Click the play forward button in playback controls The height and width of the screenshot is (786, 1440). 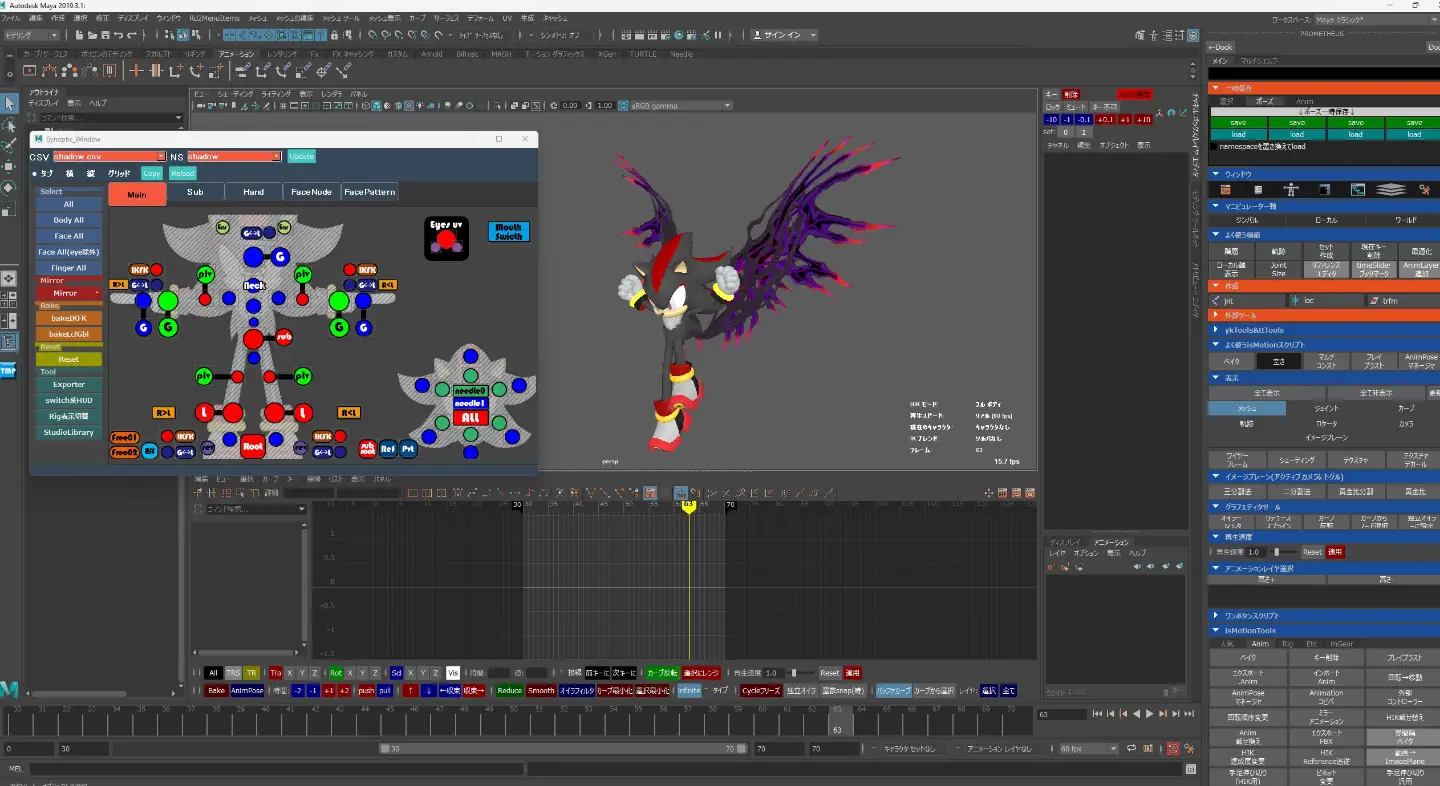pyautogui.click(x=1149, y=714)
